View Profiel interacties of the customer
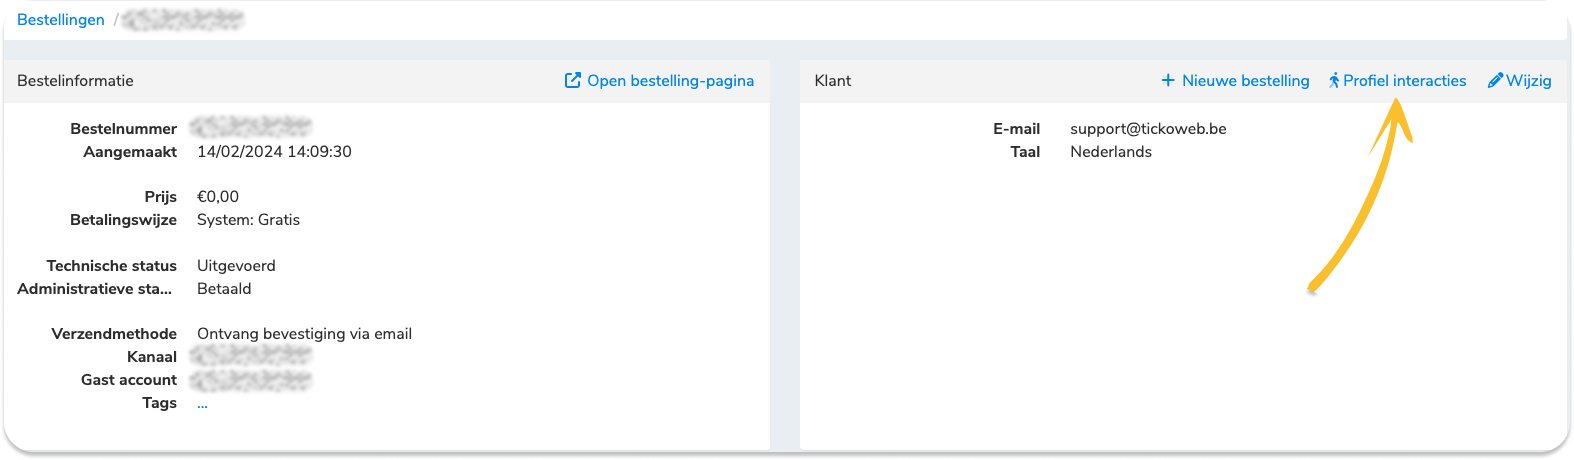The height and width of the screenshot is (460, 1574). point(1404,81)
